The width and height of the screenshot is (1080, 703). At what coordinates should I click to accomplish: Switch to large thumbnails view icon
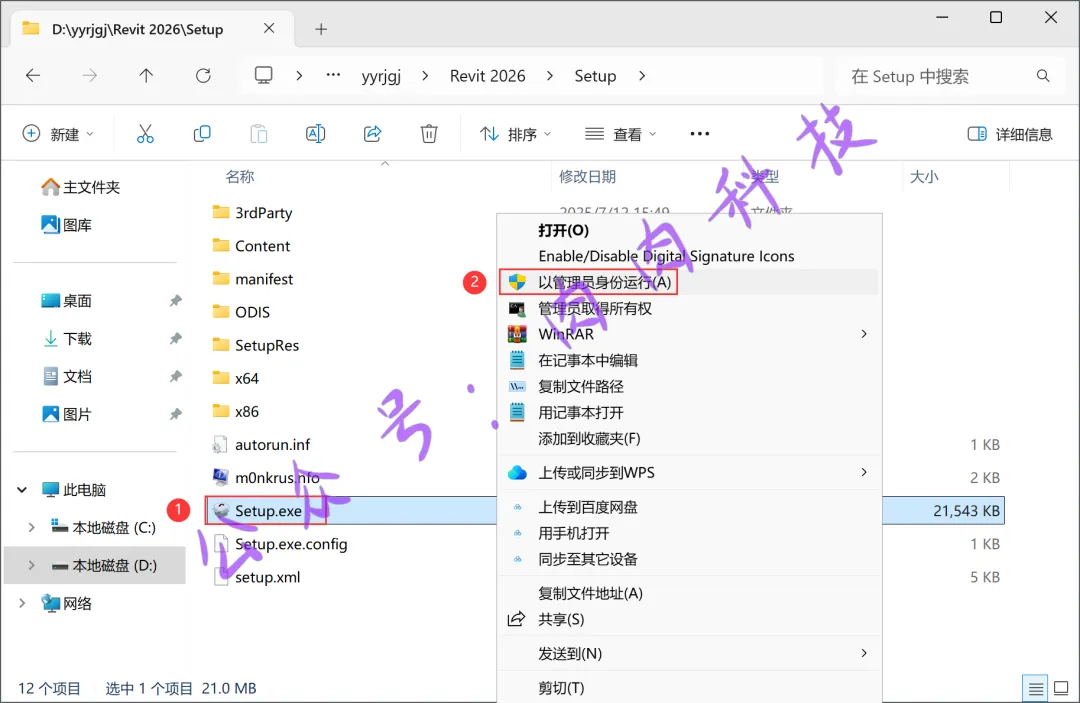pos(1061,688)
